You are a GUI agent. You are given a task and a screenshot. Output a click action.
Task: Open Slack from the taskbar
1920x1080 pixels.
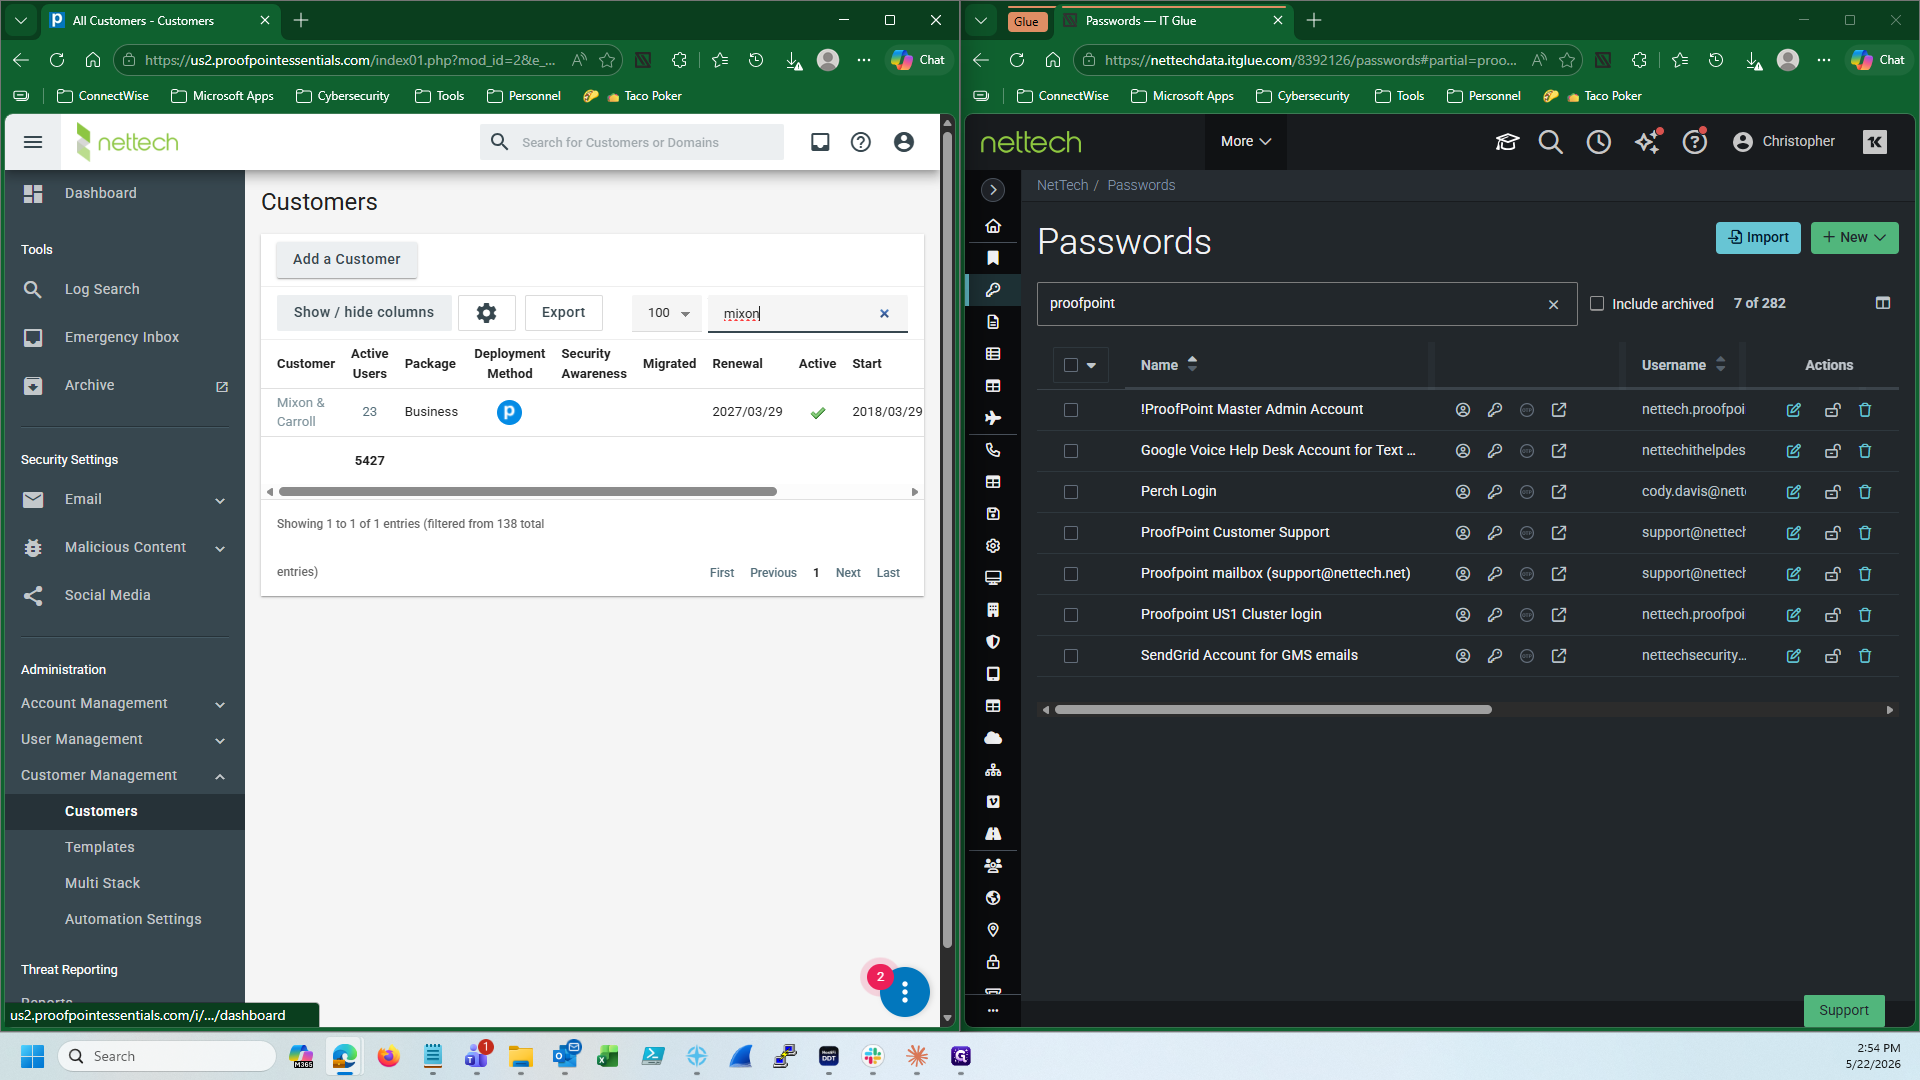coord(873,1056)
